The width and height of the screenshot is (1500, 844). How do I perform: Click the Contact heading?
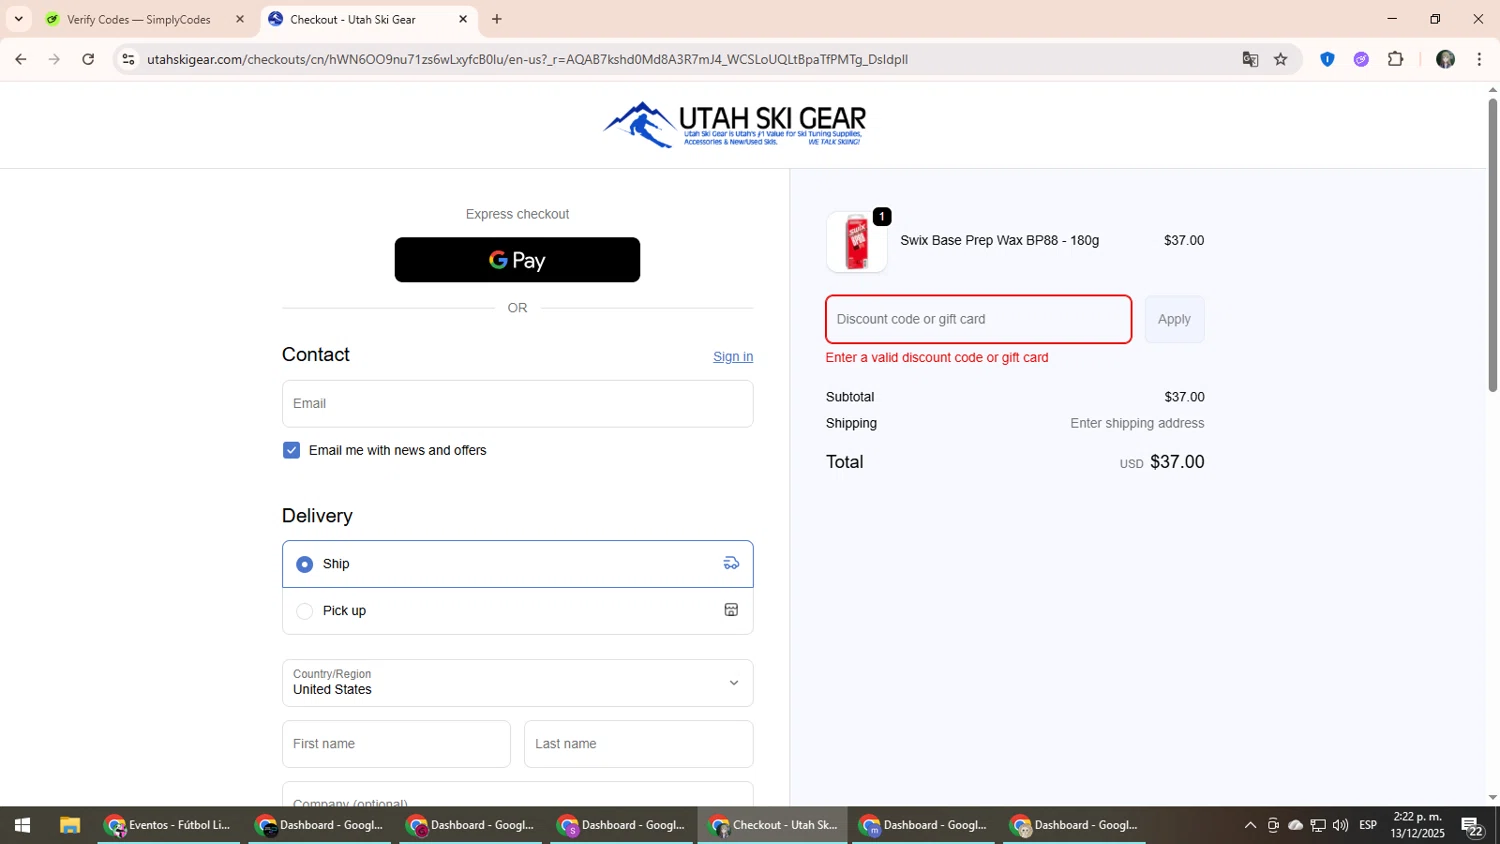pos(316,355)
